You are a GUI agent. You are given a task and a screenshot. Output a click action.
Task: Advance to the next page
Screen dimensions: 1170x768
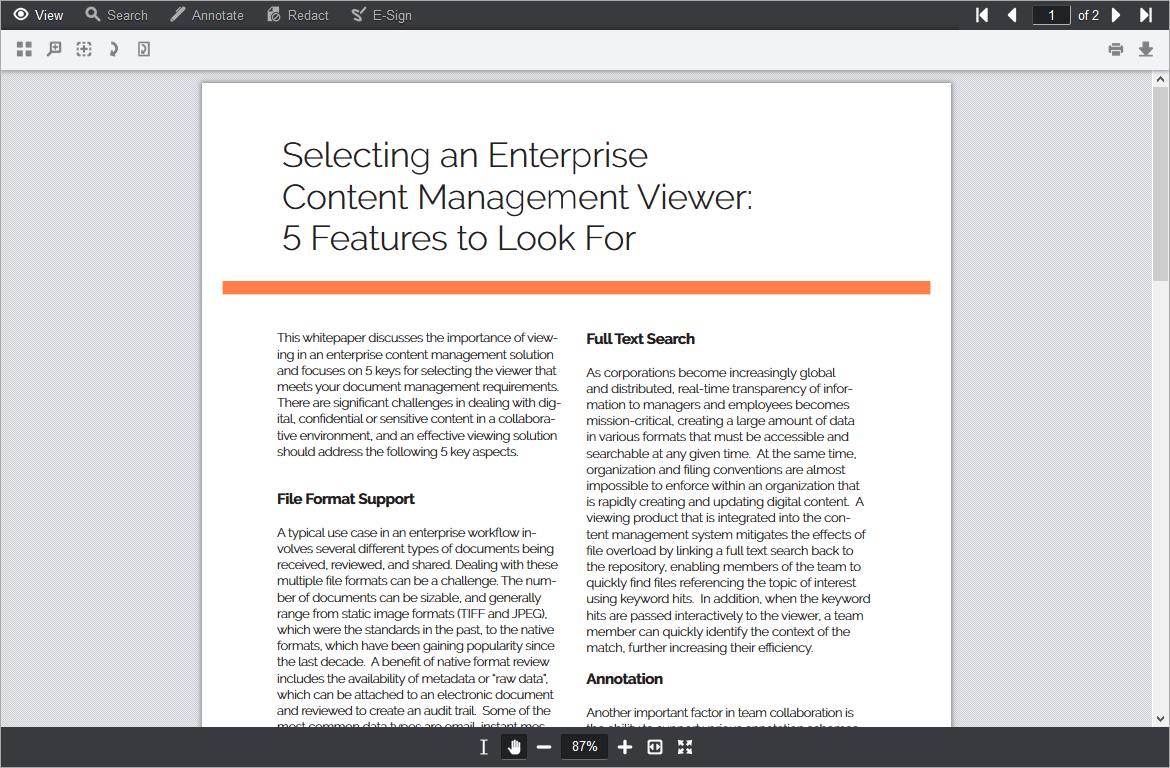point(1116,14)
